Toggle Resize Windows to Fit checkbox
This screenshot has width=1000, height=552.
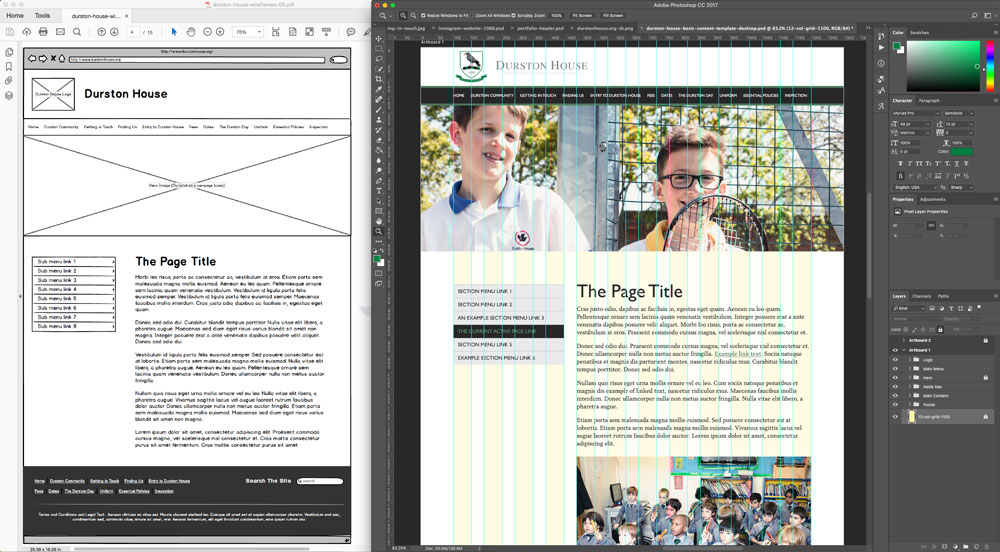click(423, 15)
